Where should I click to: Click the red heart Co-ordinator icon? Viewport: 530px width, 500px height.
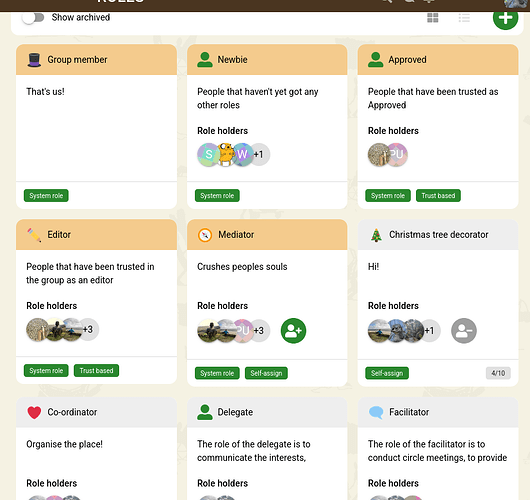pos(34,412)
